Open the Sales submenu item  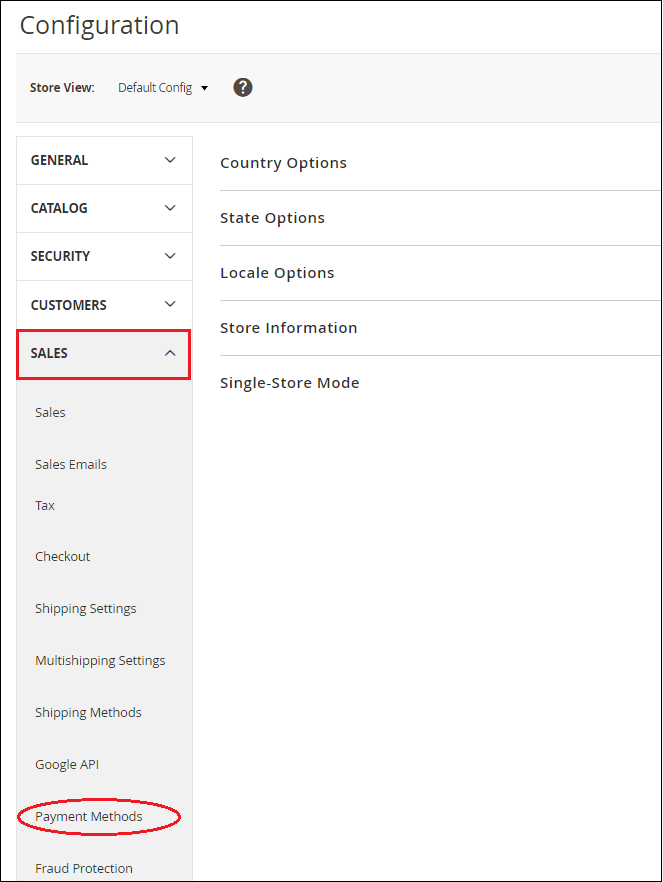(50, 412)
